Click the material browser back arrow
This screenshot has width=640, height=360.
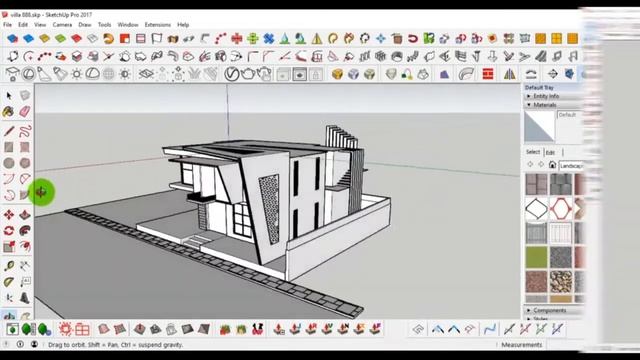tap(530, 164)
